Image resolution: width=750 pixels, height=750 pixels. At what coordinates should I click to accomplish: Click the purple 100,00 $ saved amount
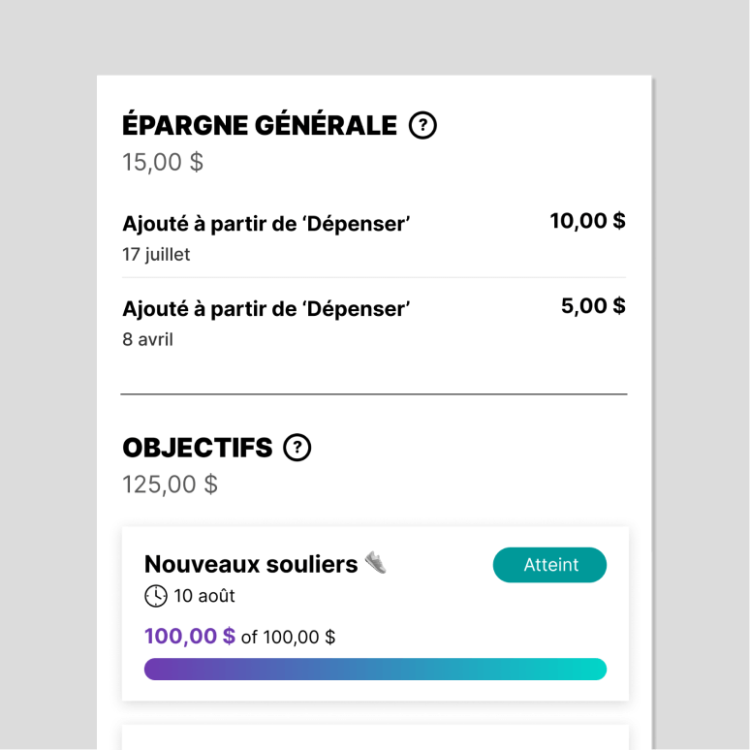pos(190,636)
